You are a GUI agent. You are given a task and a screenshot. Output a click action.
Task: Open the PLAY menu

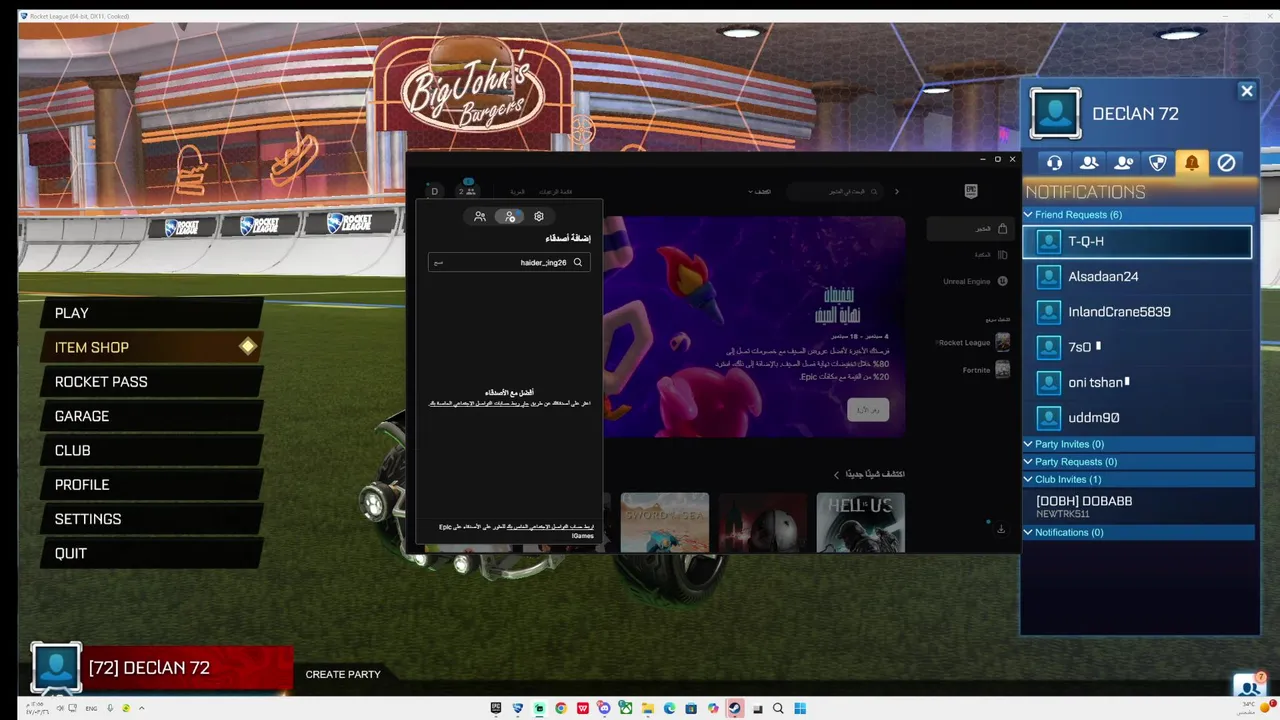point(150,313)
